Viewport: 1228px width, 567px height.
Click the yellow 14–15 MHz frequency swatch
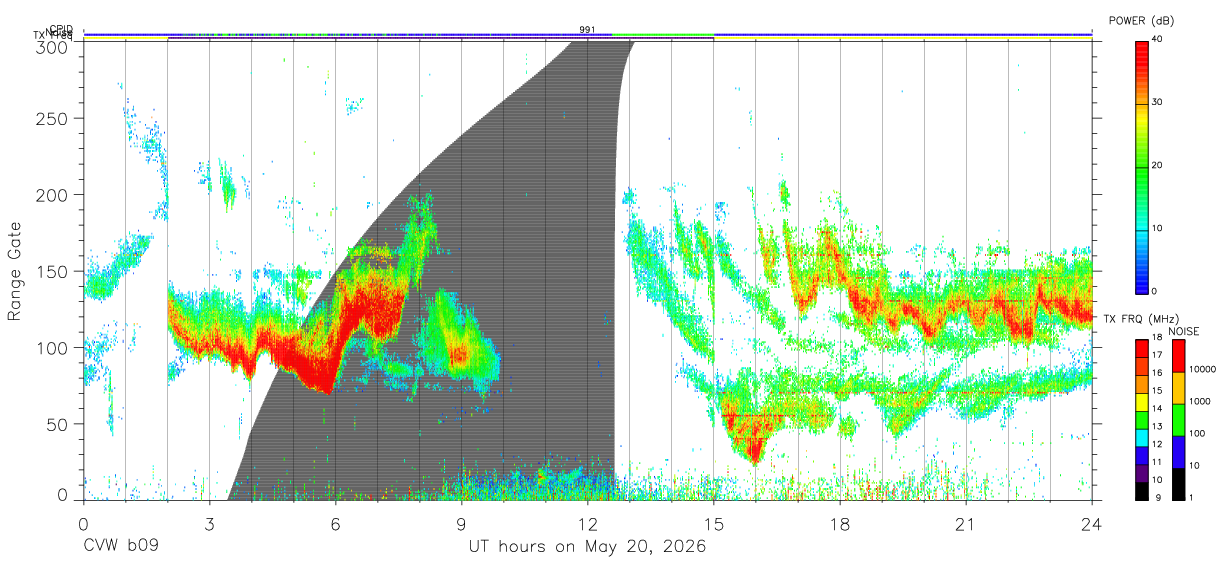click(x=1141, y=400)
